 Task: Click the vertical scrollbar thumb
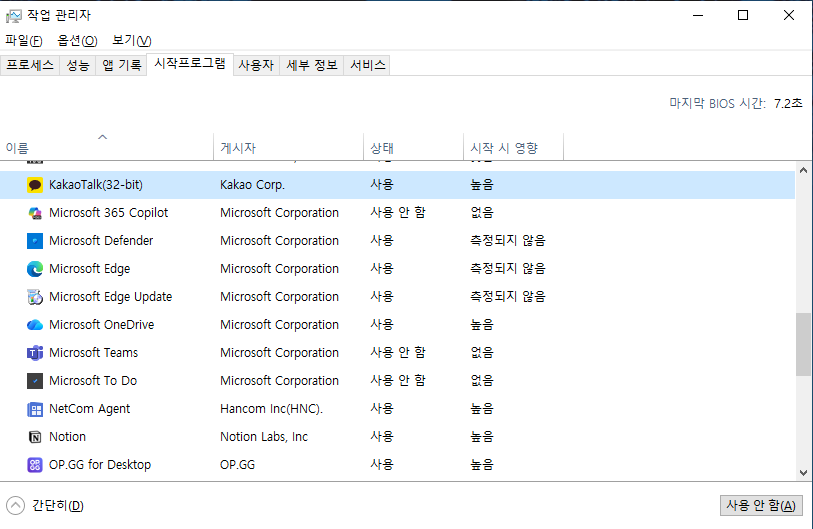tap(804, 344)
